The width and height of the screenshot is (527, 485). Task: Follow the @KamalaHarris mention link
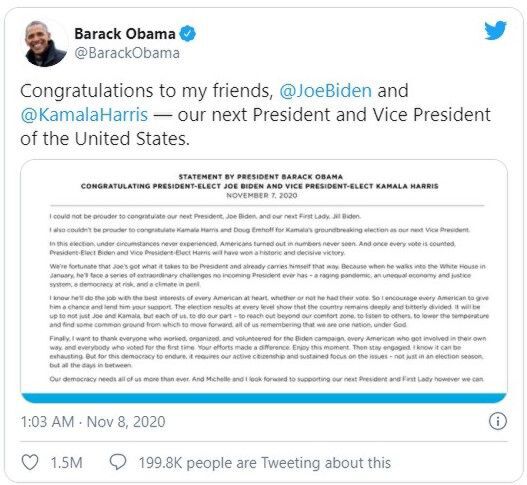coord(84,115)
